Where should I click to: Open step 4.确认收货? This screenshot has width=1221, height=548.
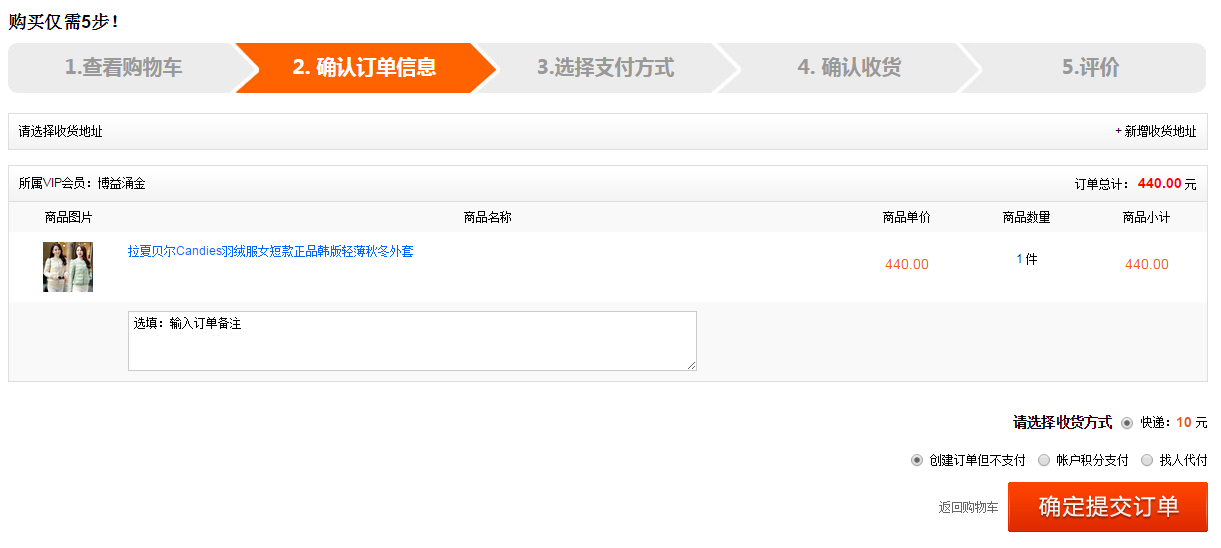click(849, 68)
